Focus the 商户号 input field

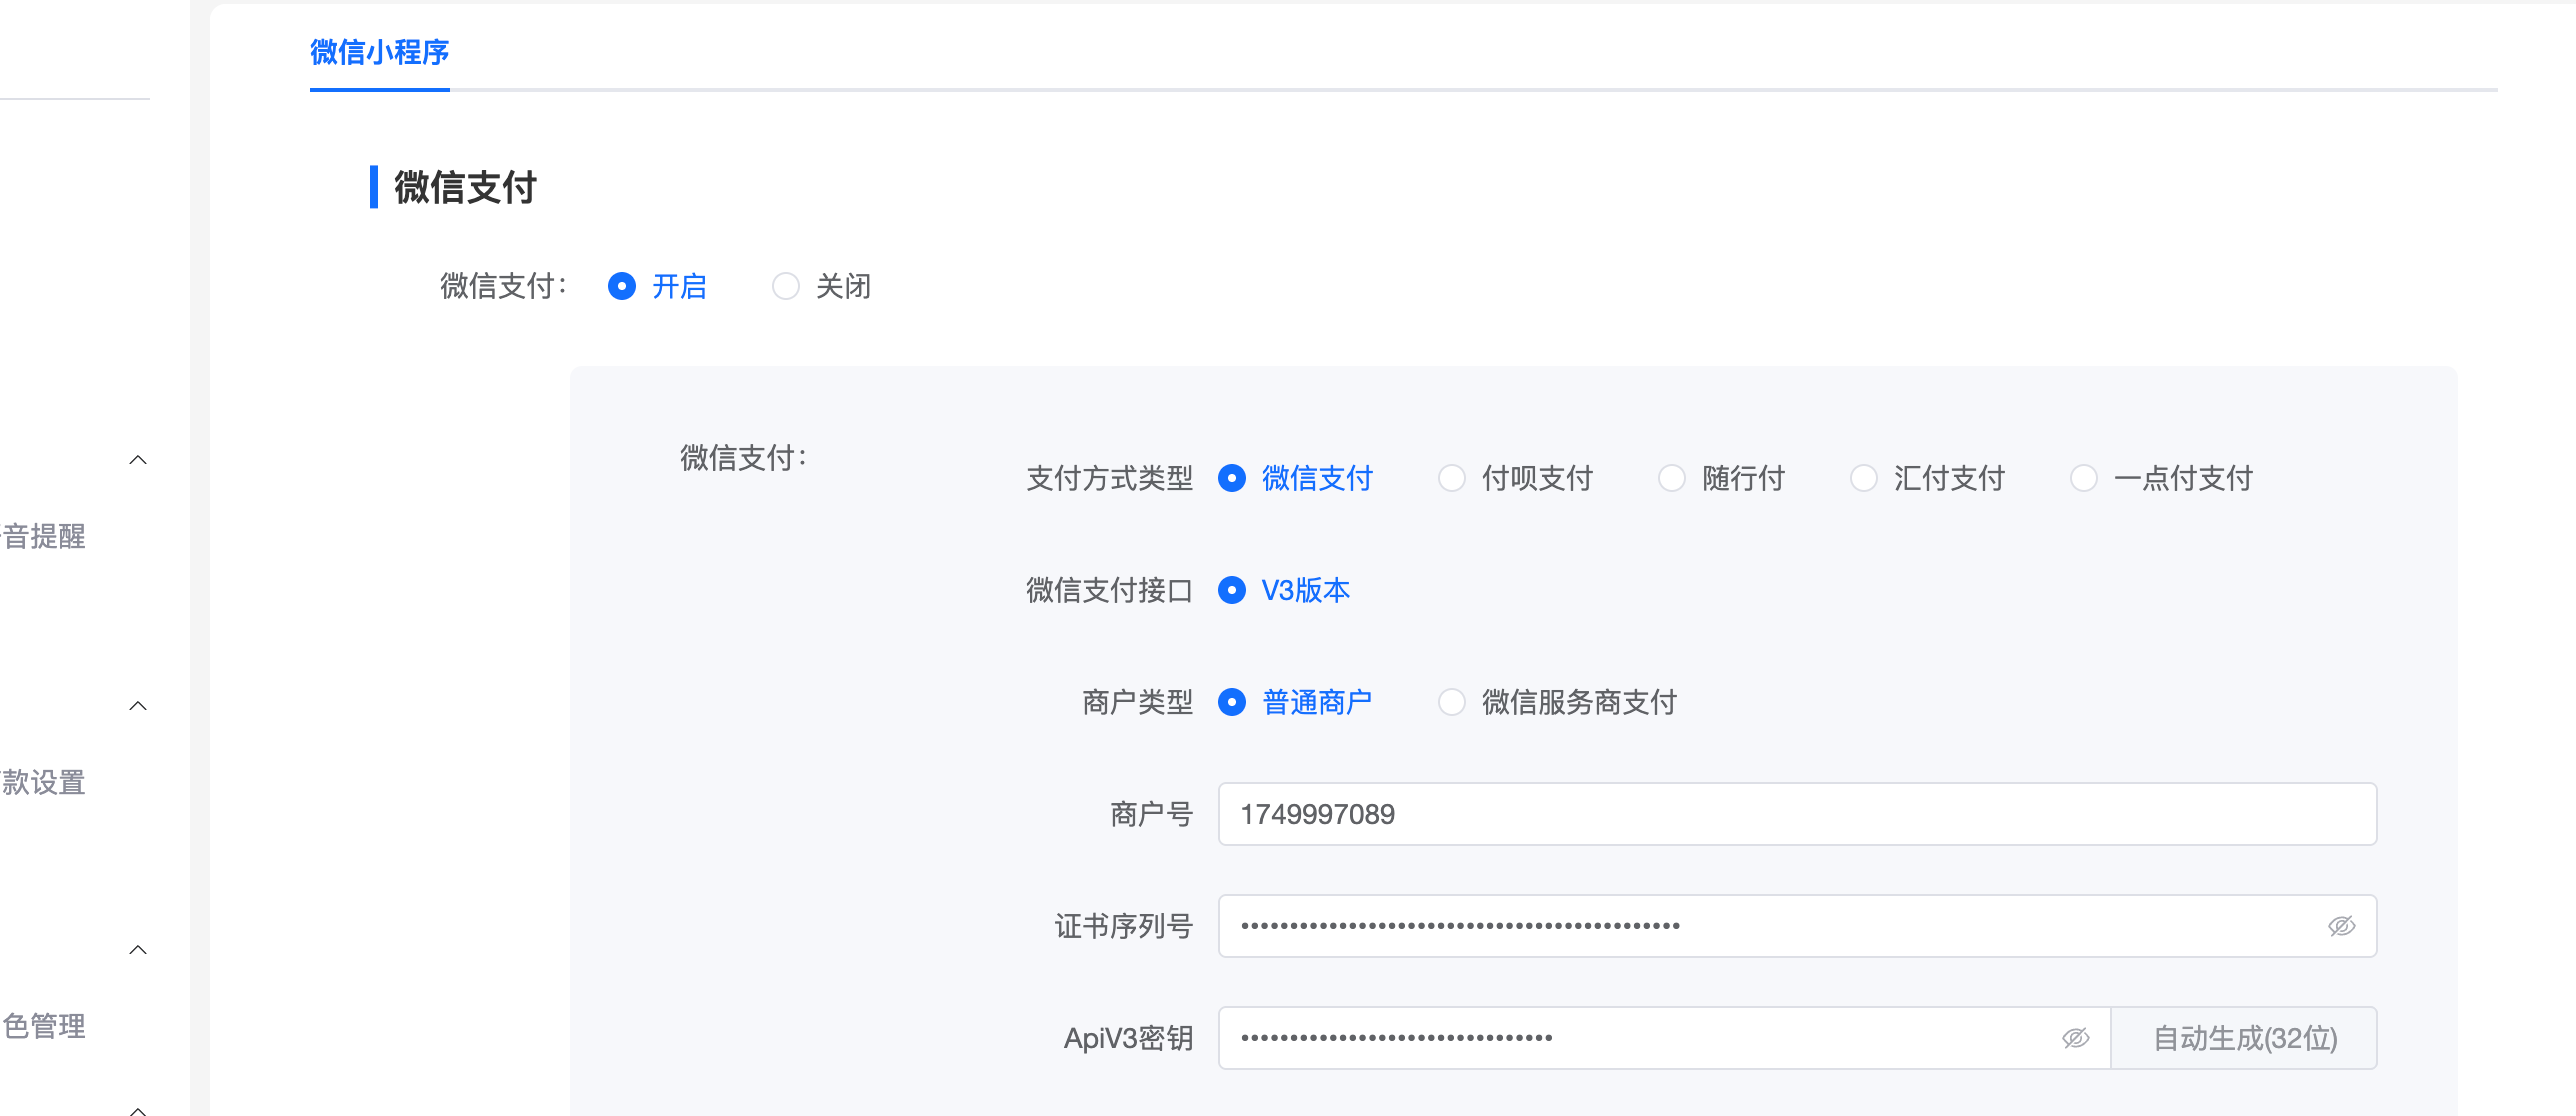1797,814
